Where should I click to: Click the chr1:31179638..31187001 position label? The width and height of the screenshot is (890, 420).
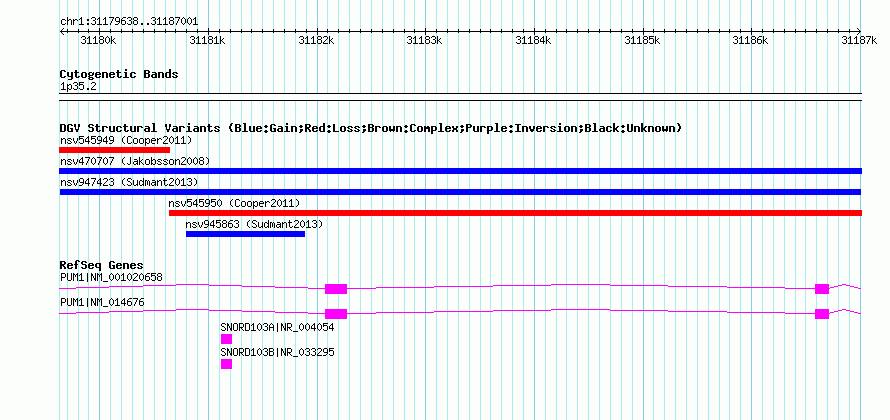tap(129, 22)
